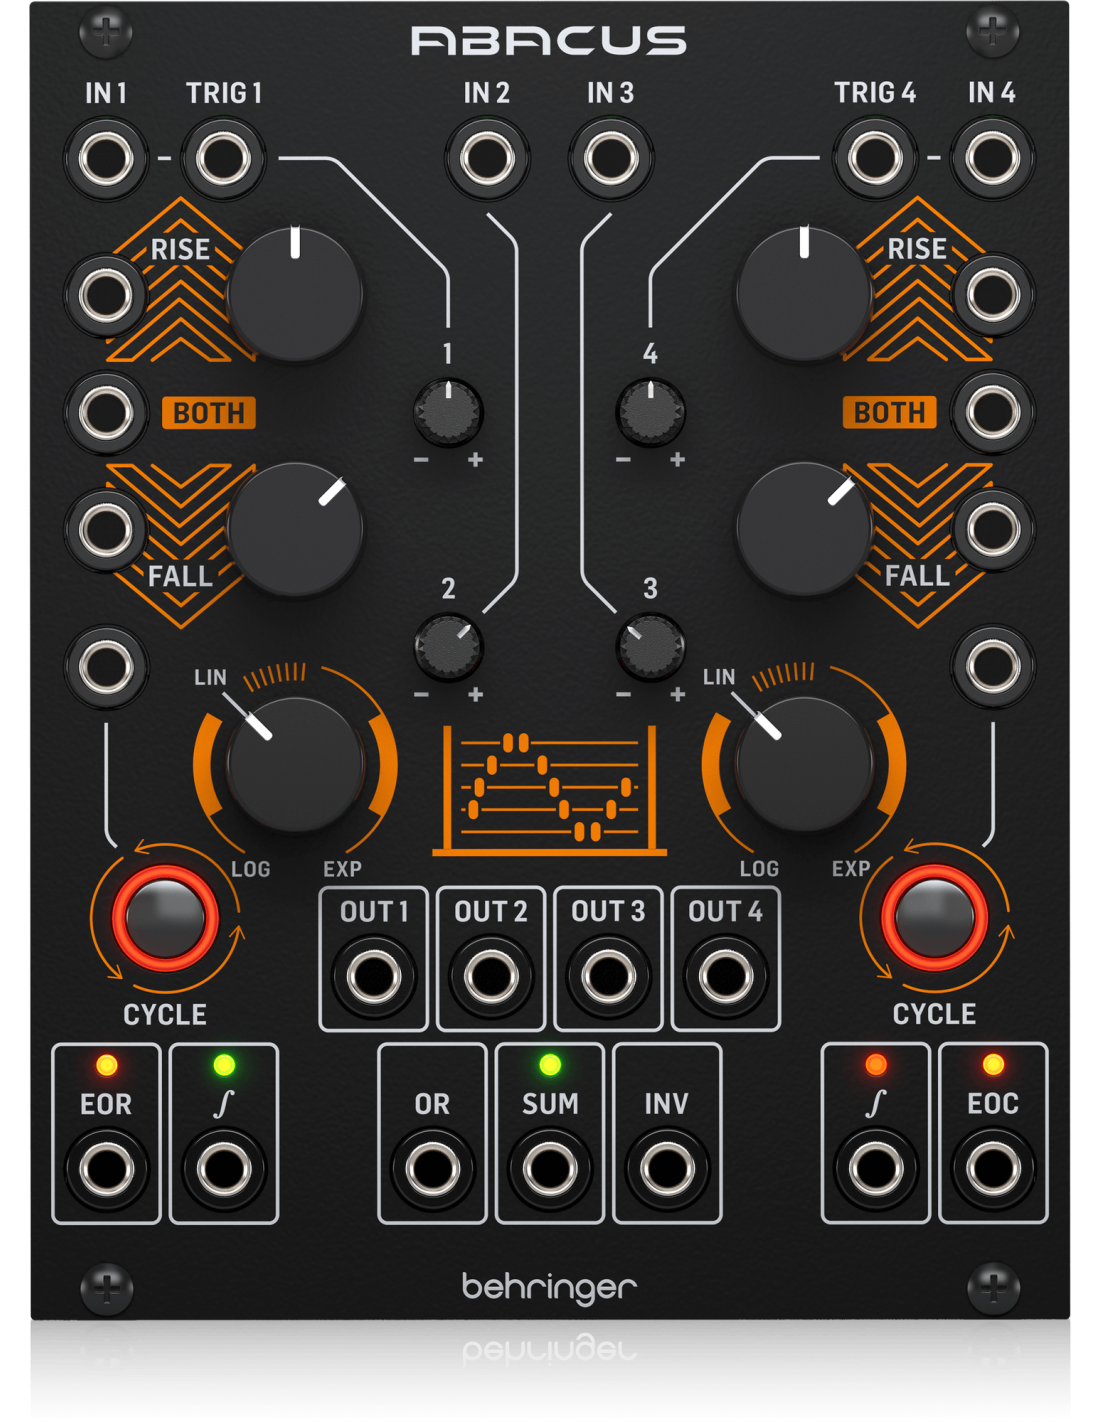Click the TRIG 4 input jack
The image size is (1100, 1422).
click(x=875, y=158)
